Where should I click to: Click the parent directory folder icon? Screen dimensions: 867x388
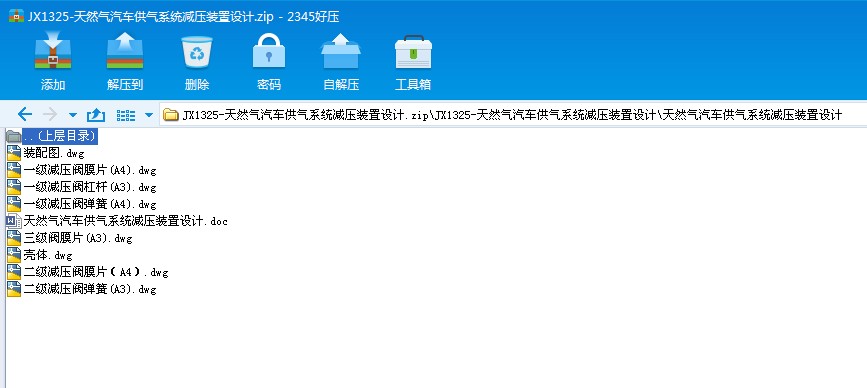click(14, 136)
